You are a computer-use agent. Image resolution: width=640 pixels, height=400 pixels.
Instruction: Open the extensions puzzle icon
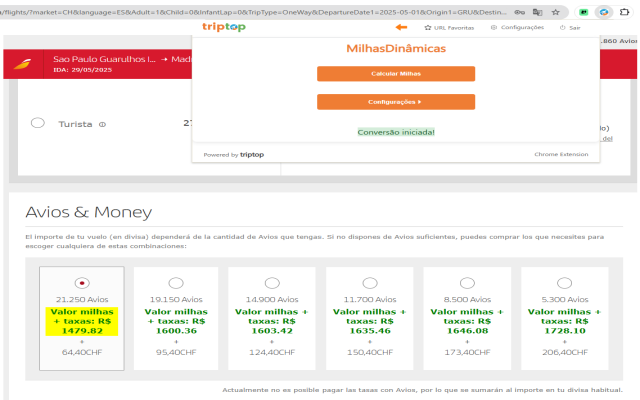click(624, 12)
